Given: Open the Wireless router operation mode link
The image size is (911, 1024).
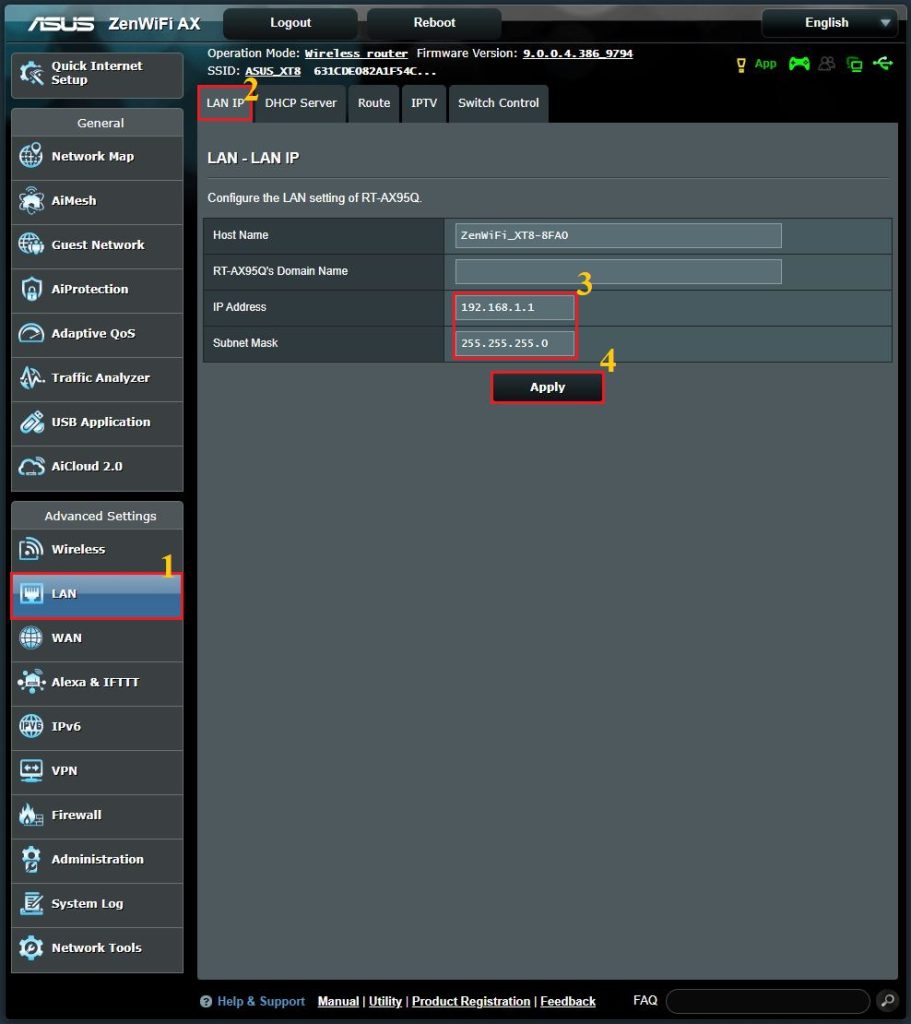Looking at the screenshot, I should pos(356,54).
